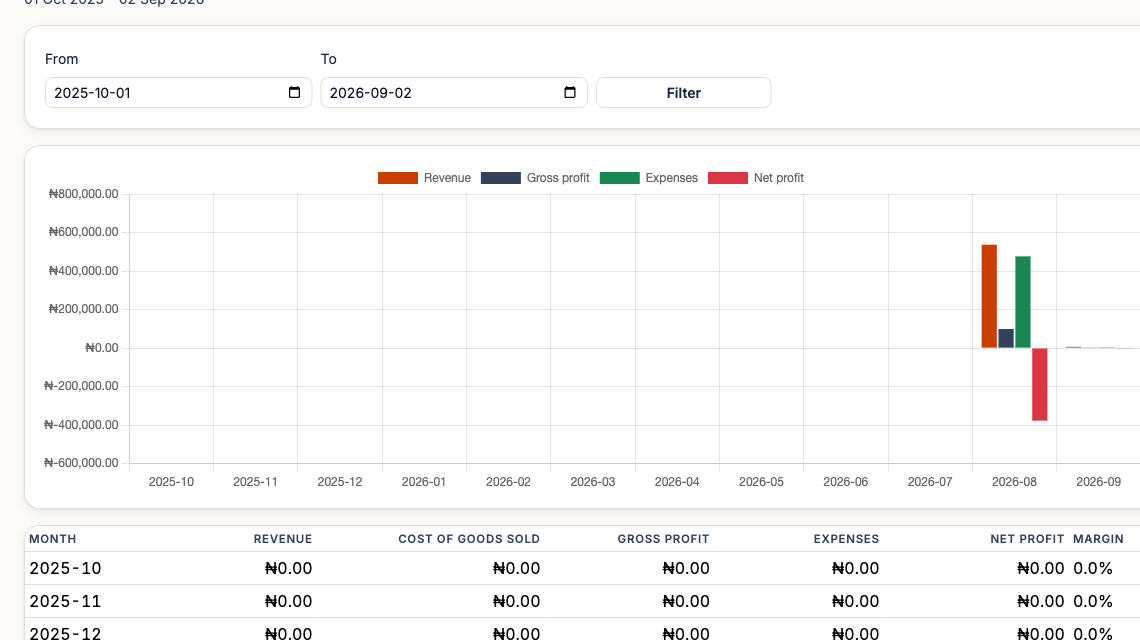Screen dimensions: 1140x640
Task: Click the revenue value in the 2025-10 row
Action: (289, 568)
